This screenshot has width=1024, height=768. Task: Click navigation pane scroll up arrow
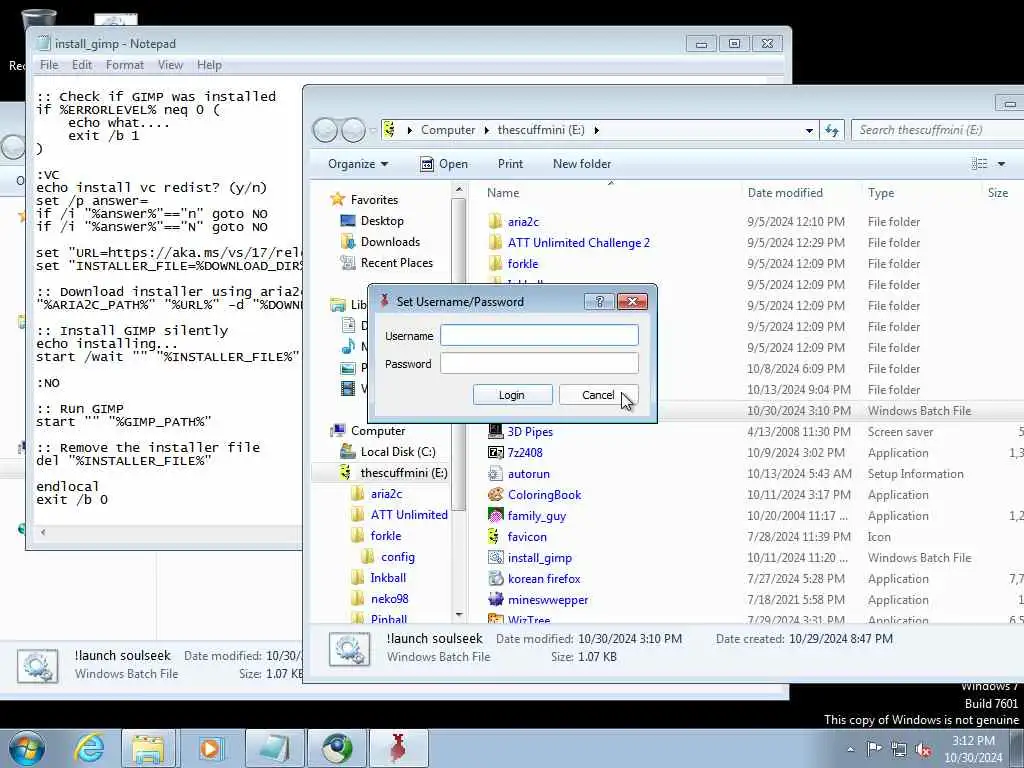point(458,190)
